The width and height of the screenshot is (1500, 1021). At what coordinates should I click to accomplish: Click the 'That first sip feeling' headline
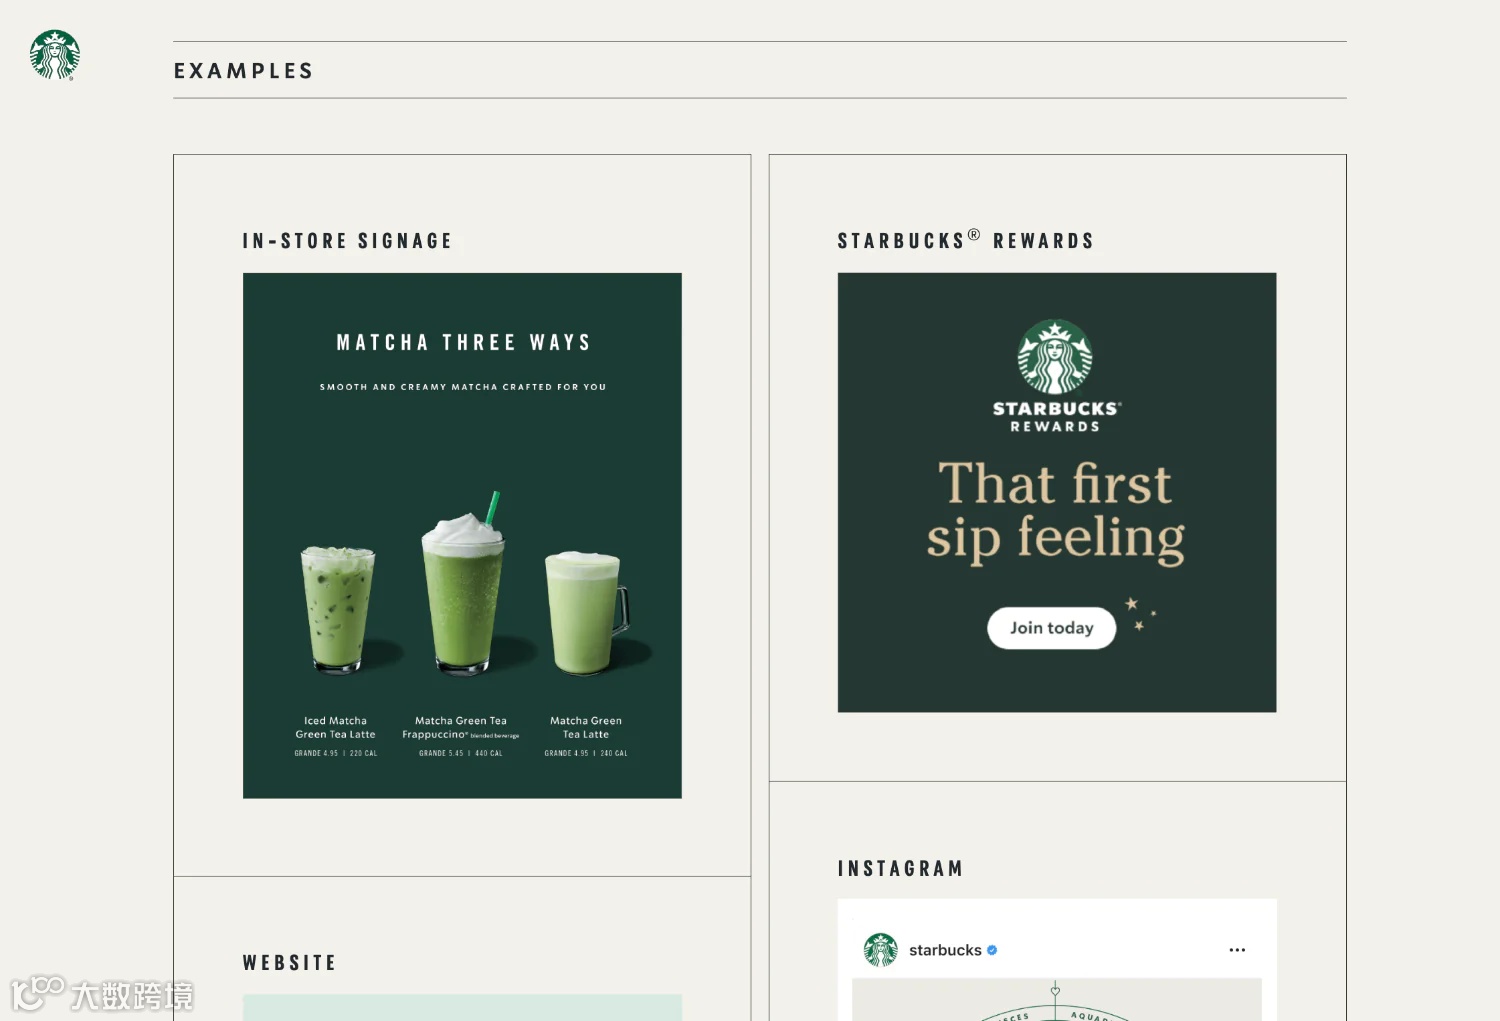pyautogui.click(x=1056, y=512)
